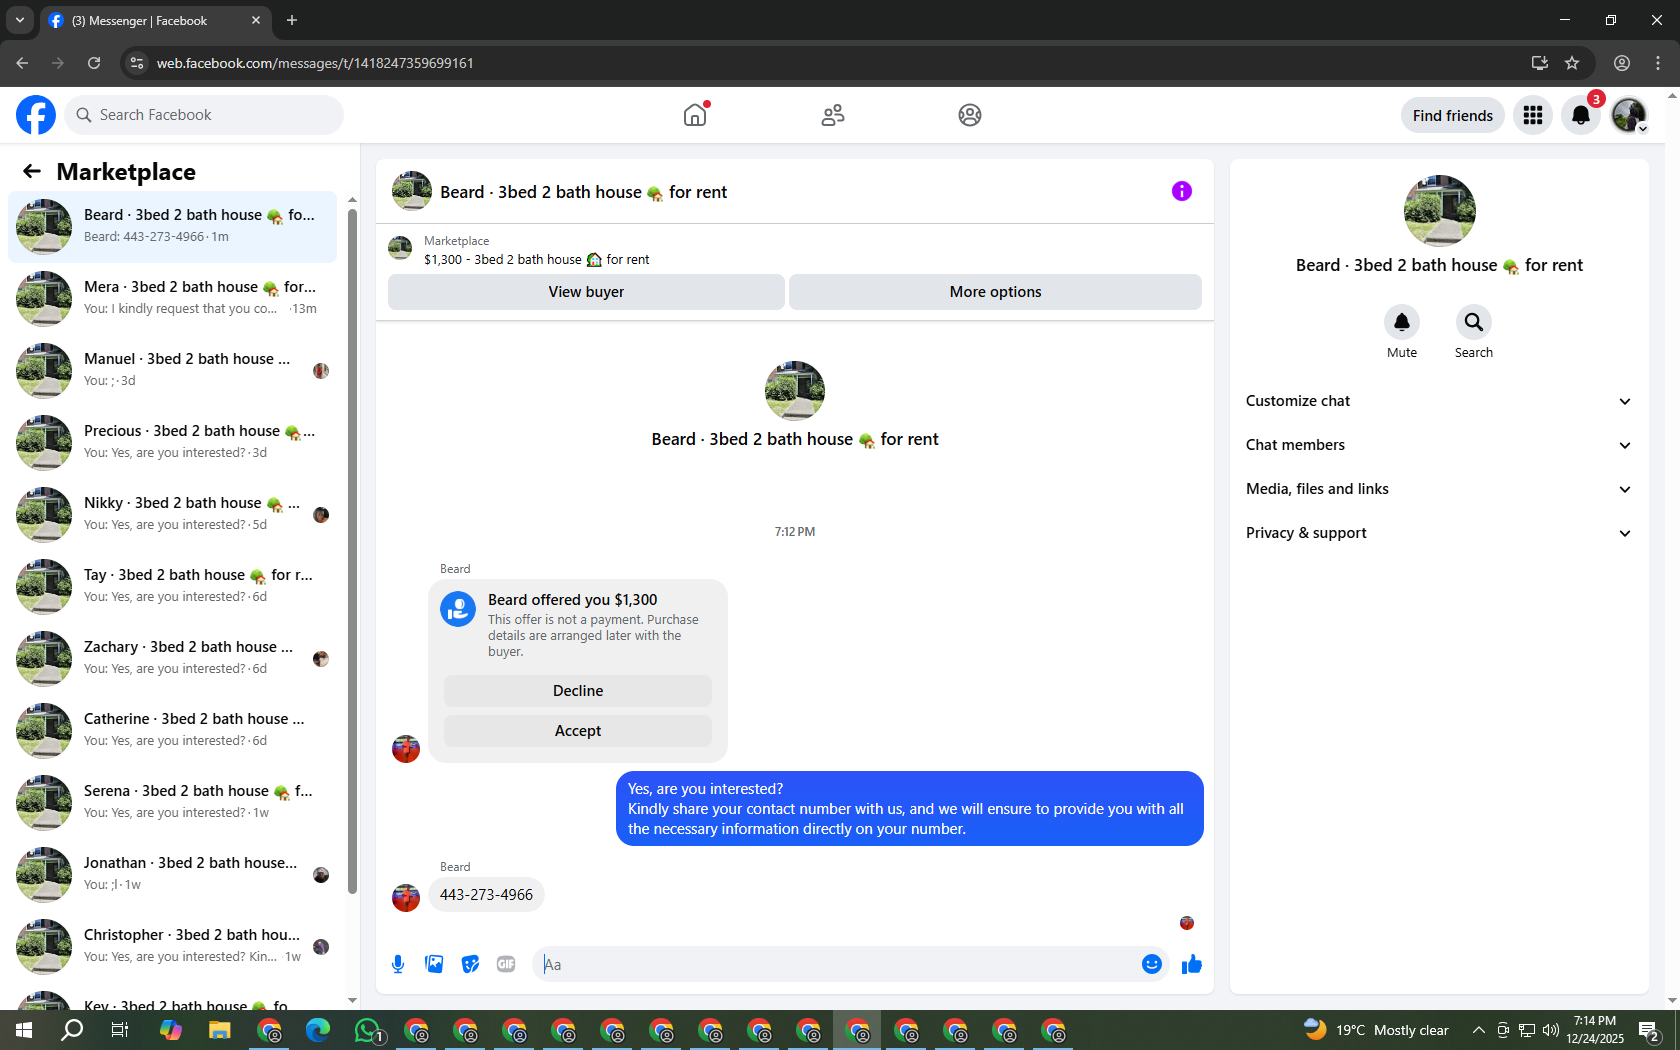Choose a sticker icon
Image resolution: width=1680 pixels, height=1050 pixels.
(470, 964)
